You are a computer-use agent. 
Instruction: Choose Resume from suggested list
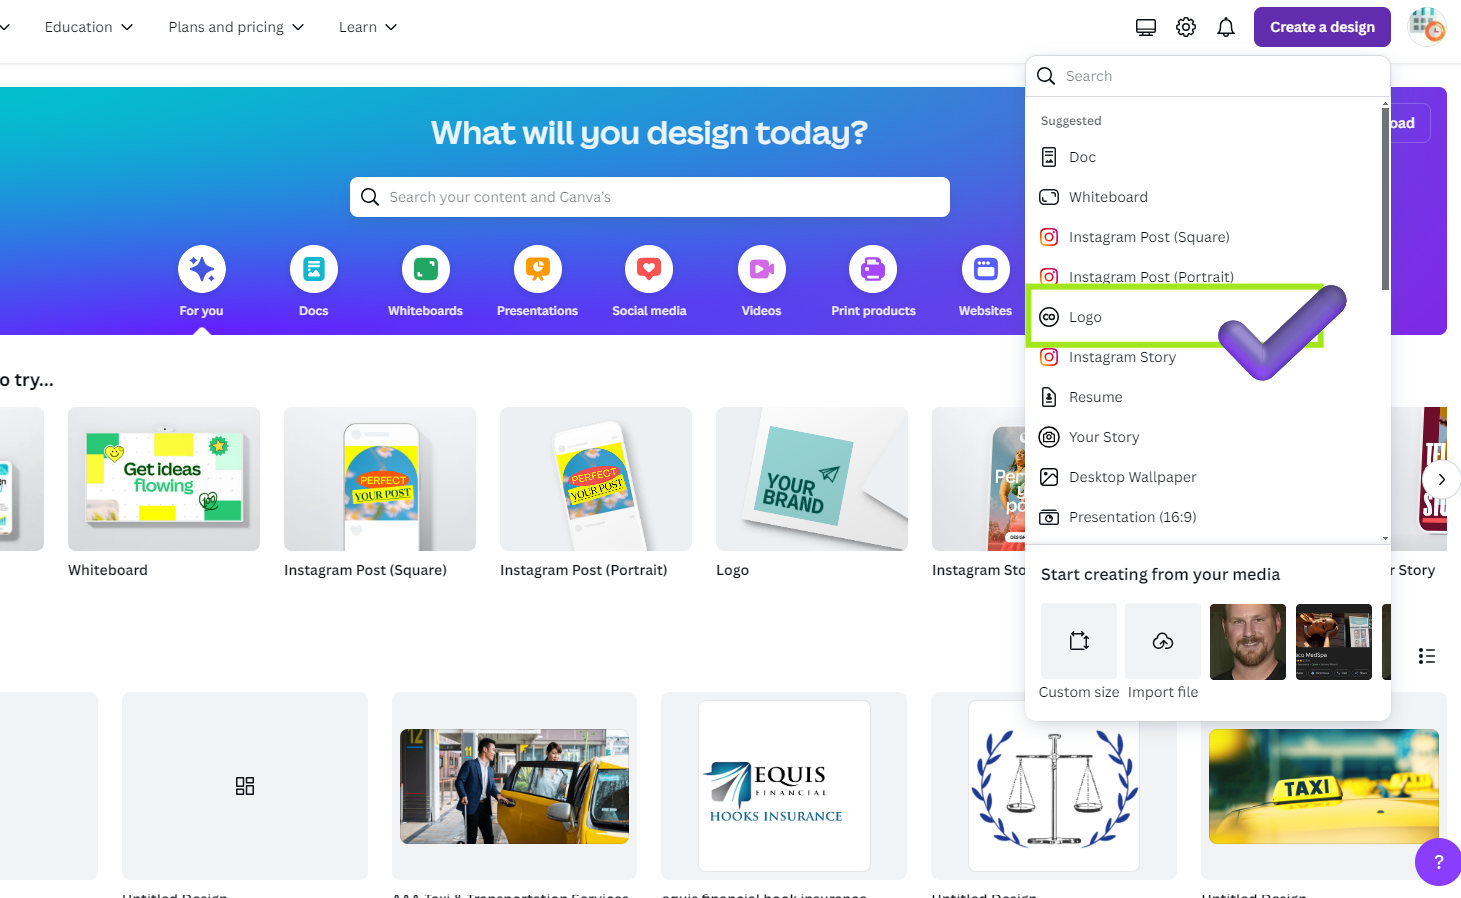click(x=1204, y=397)
